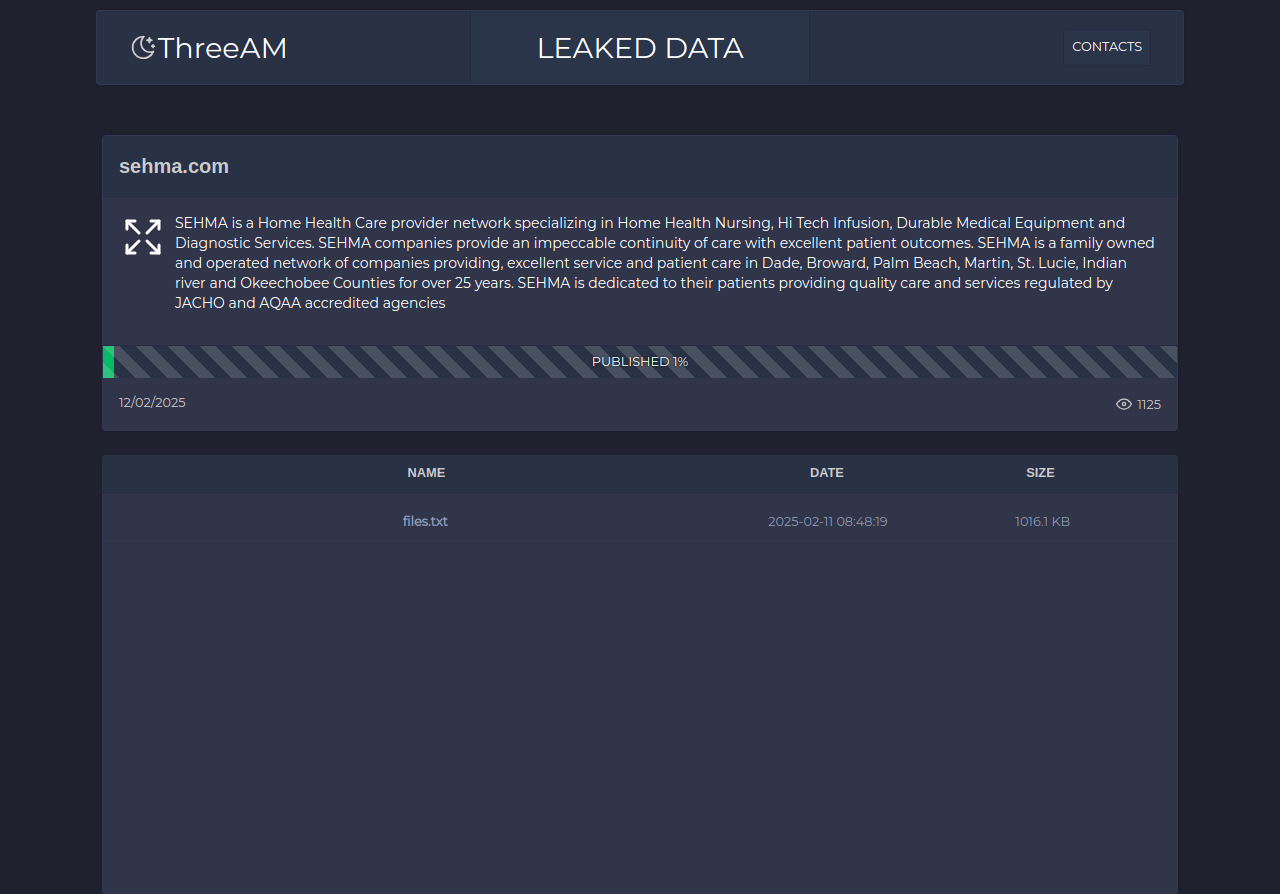
Task: Sort by the DATE column header
Action: (826, 473)
